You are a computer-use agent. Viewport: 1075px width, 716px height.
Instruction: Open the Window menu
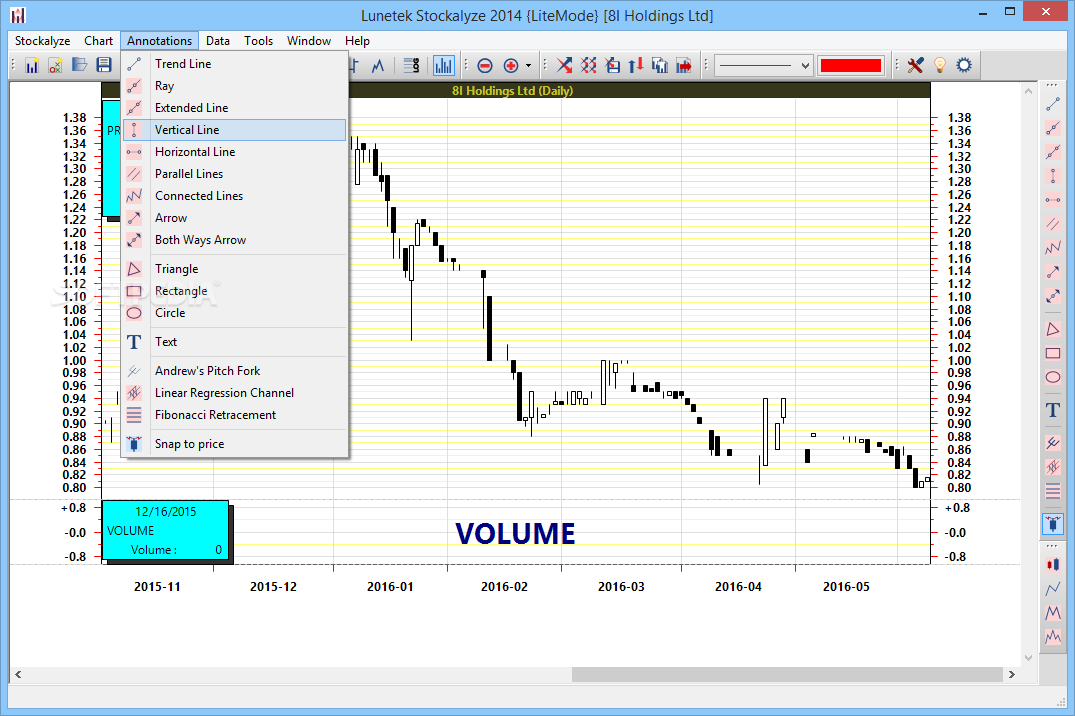(x=309, y=40)
